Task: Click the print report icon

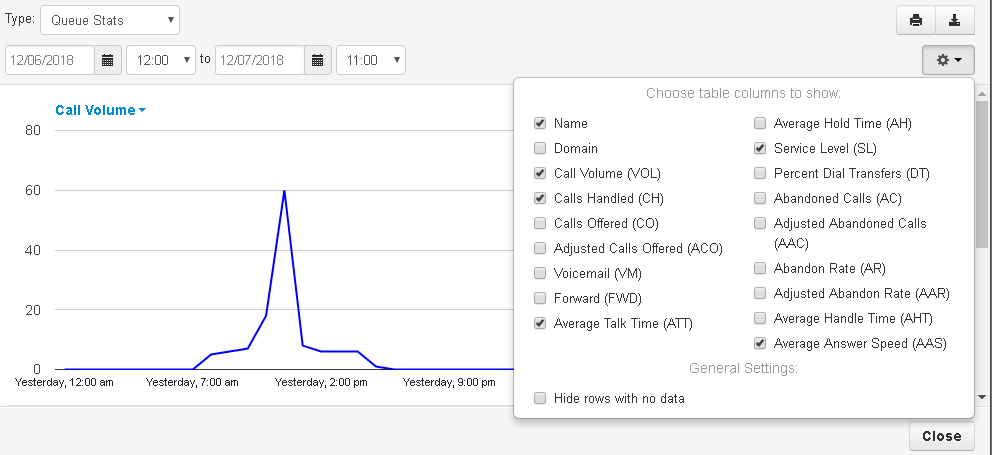Action: click(x=915, y=20)
